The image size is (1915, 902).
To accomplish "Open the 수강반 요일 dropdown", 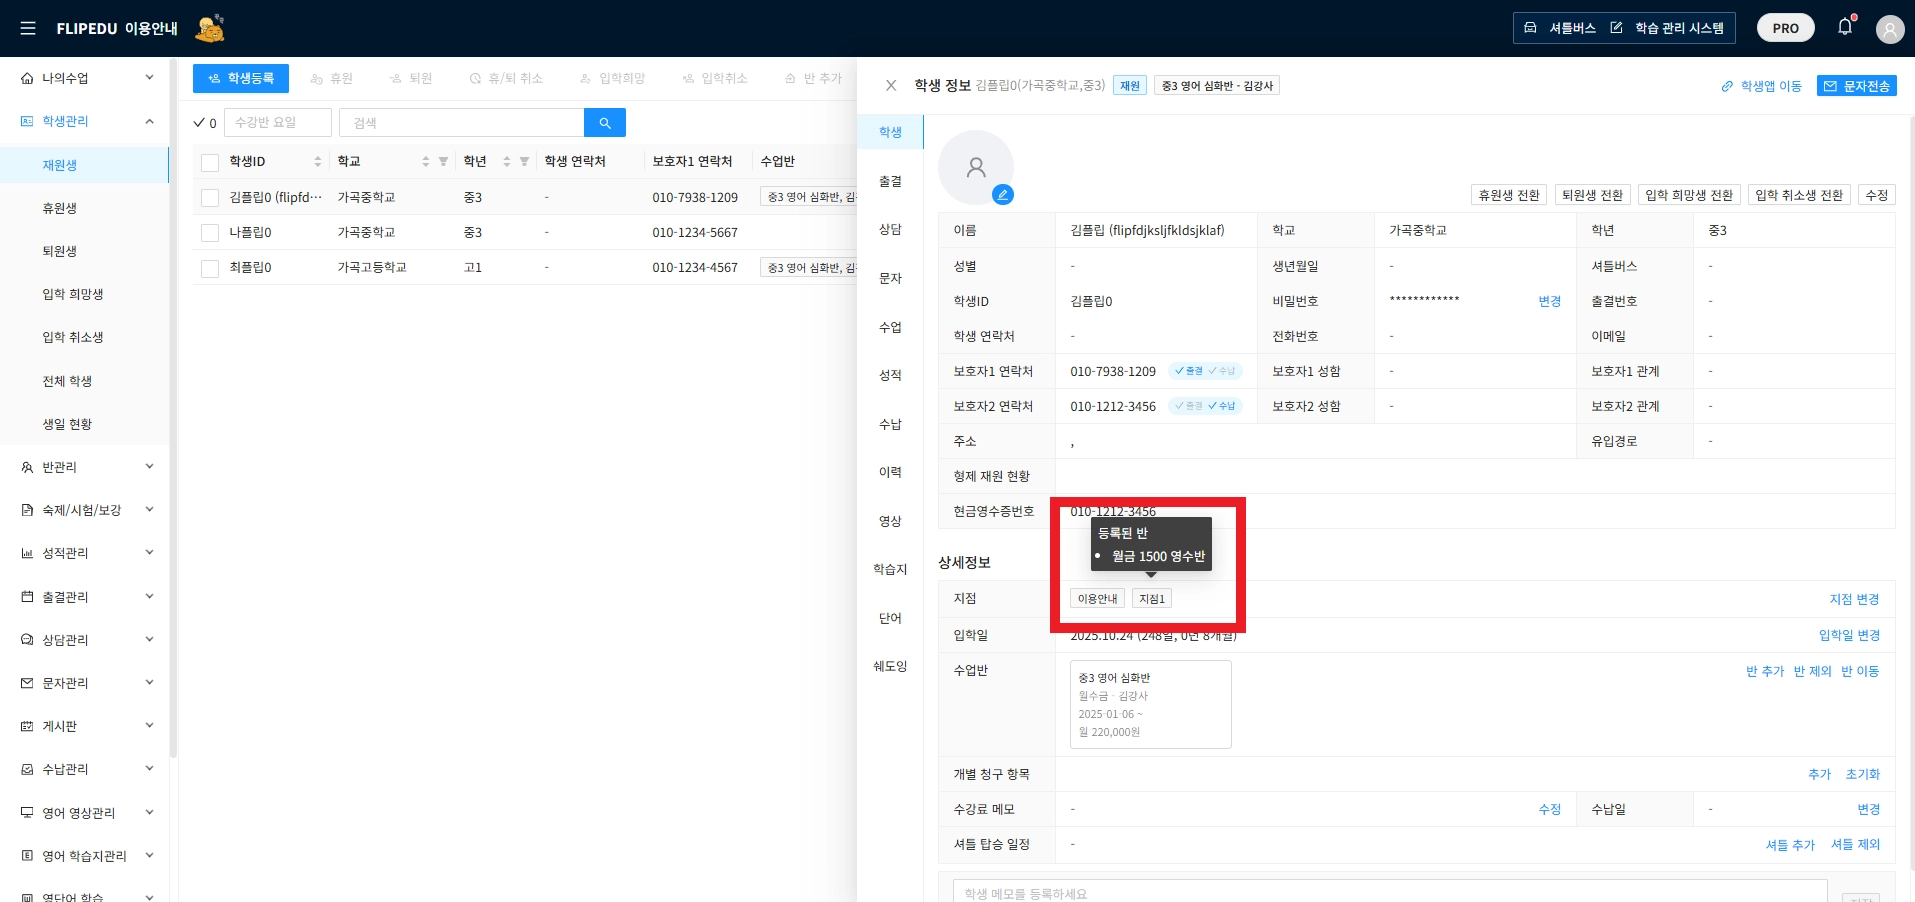I will pos(278,123).
